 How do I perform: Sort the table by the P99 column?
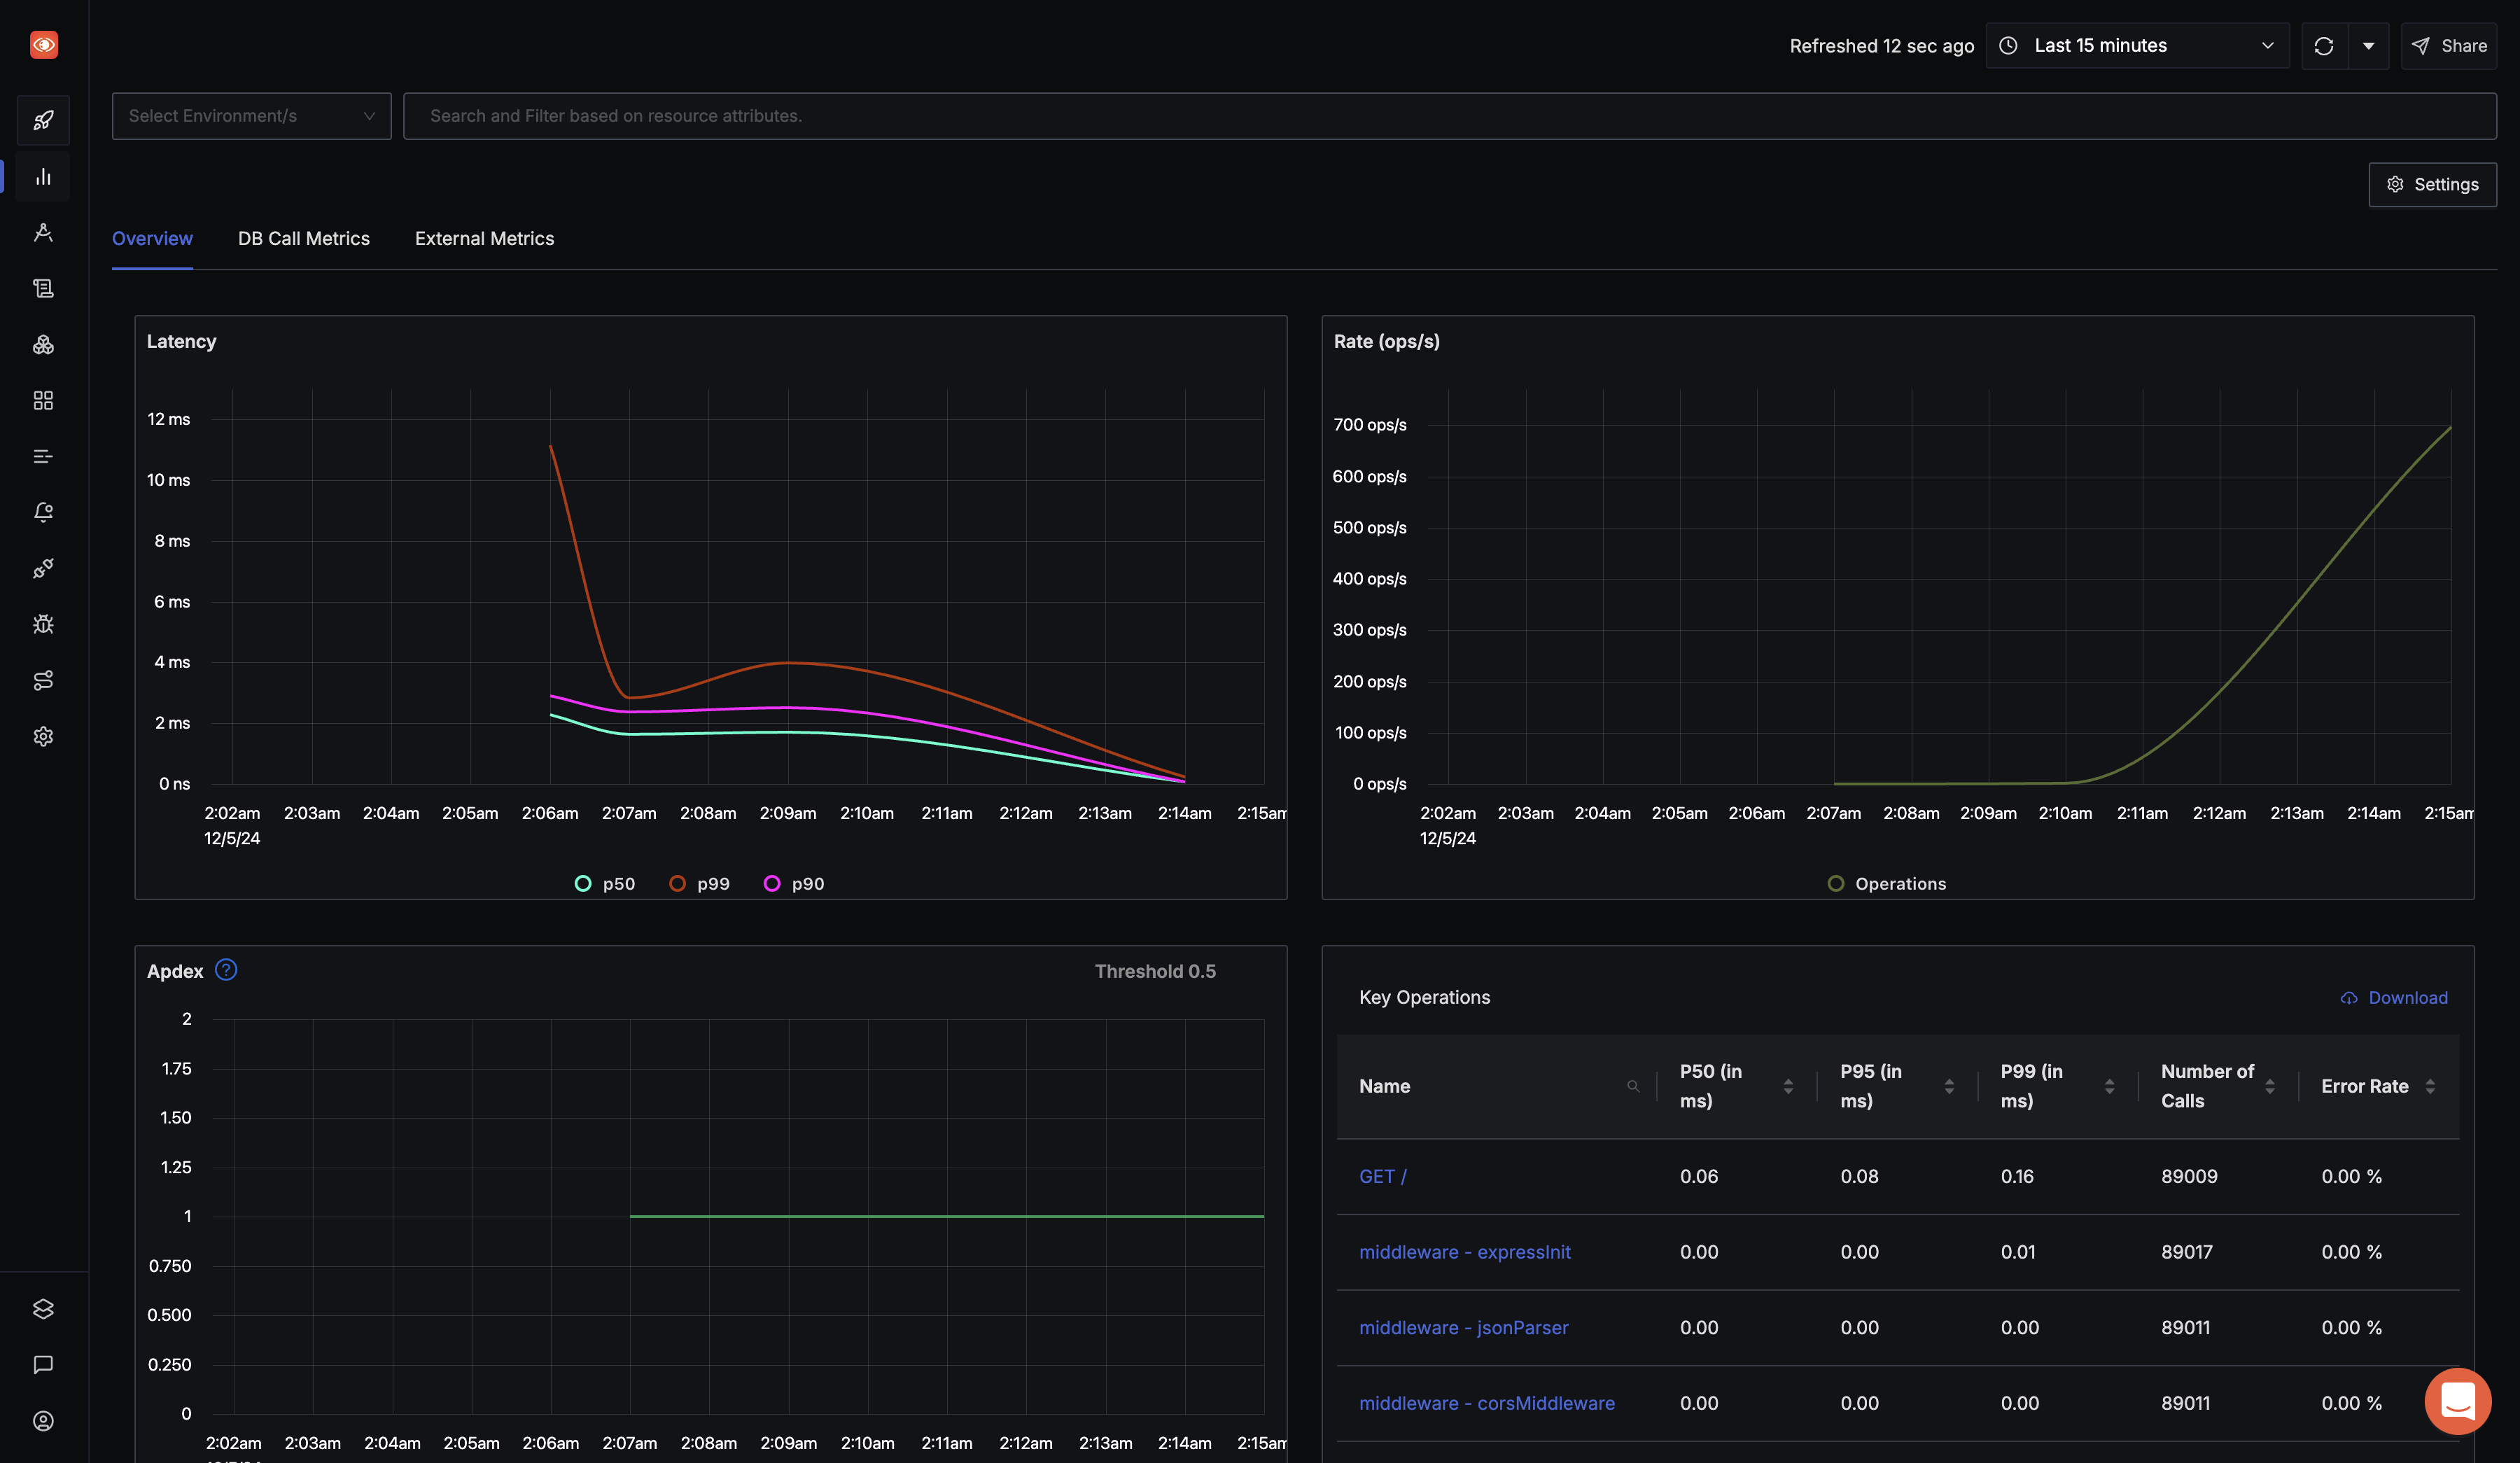[2109, 1086]
